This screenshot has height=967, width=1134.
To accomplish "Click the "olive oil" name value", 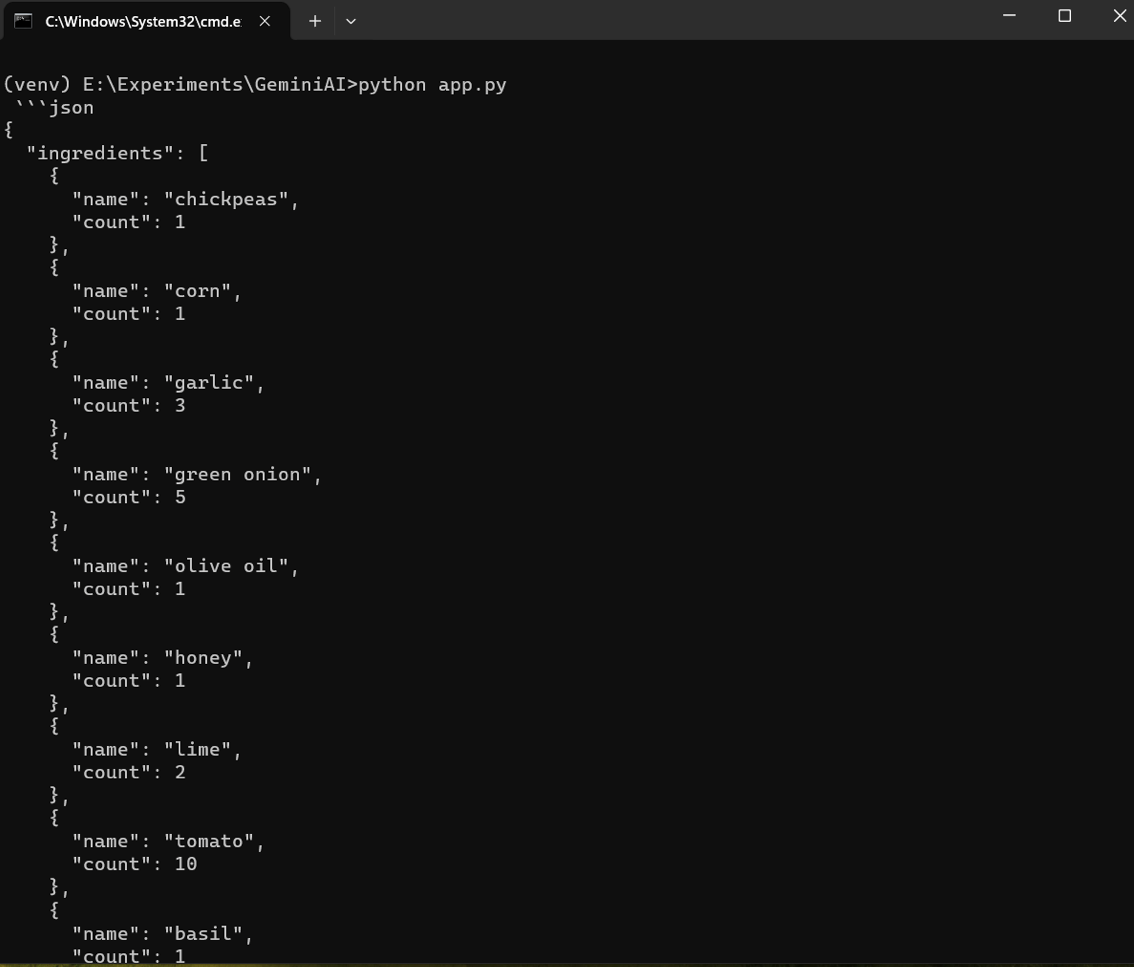I will [x=226, y=566].
